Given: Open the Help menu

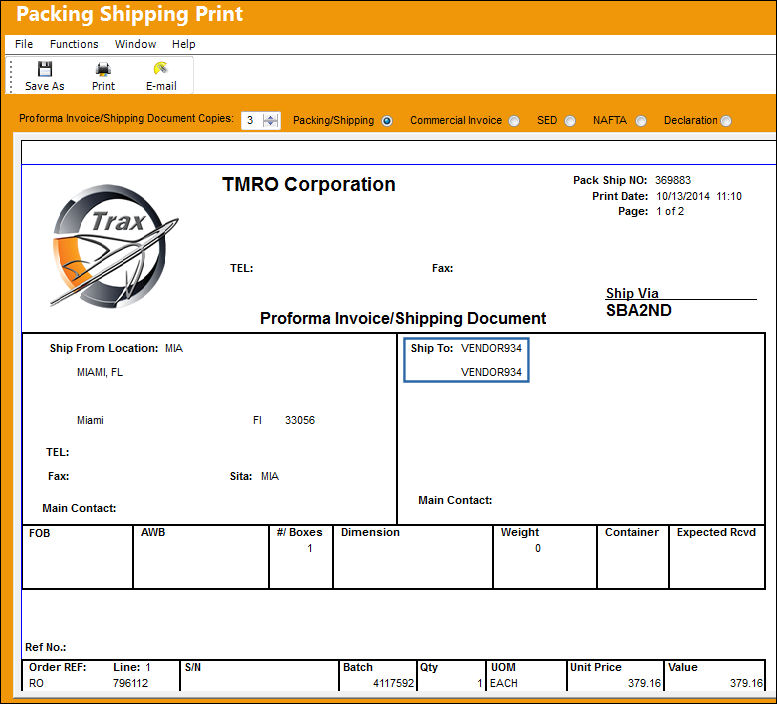Looking at the screenshot, I should tap(183, 44).
